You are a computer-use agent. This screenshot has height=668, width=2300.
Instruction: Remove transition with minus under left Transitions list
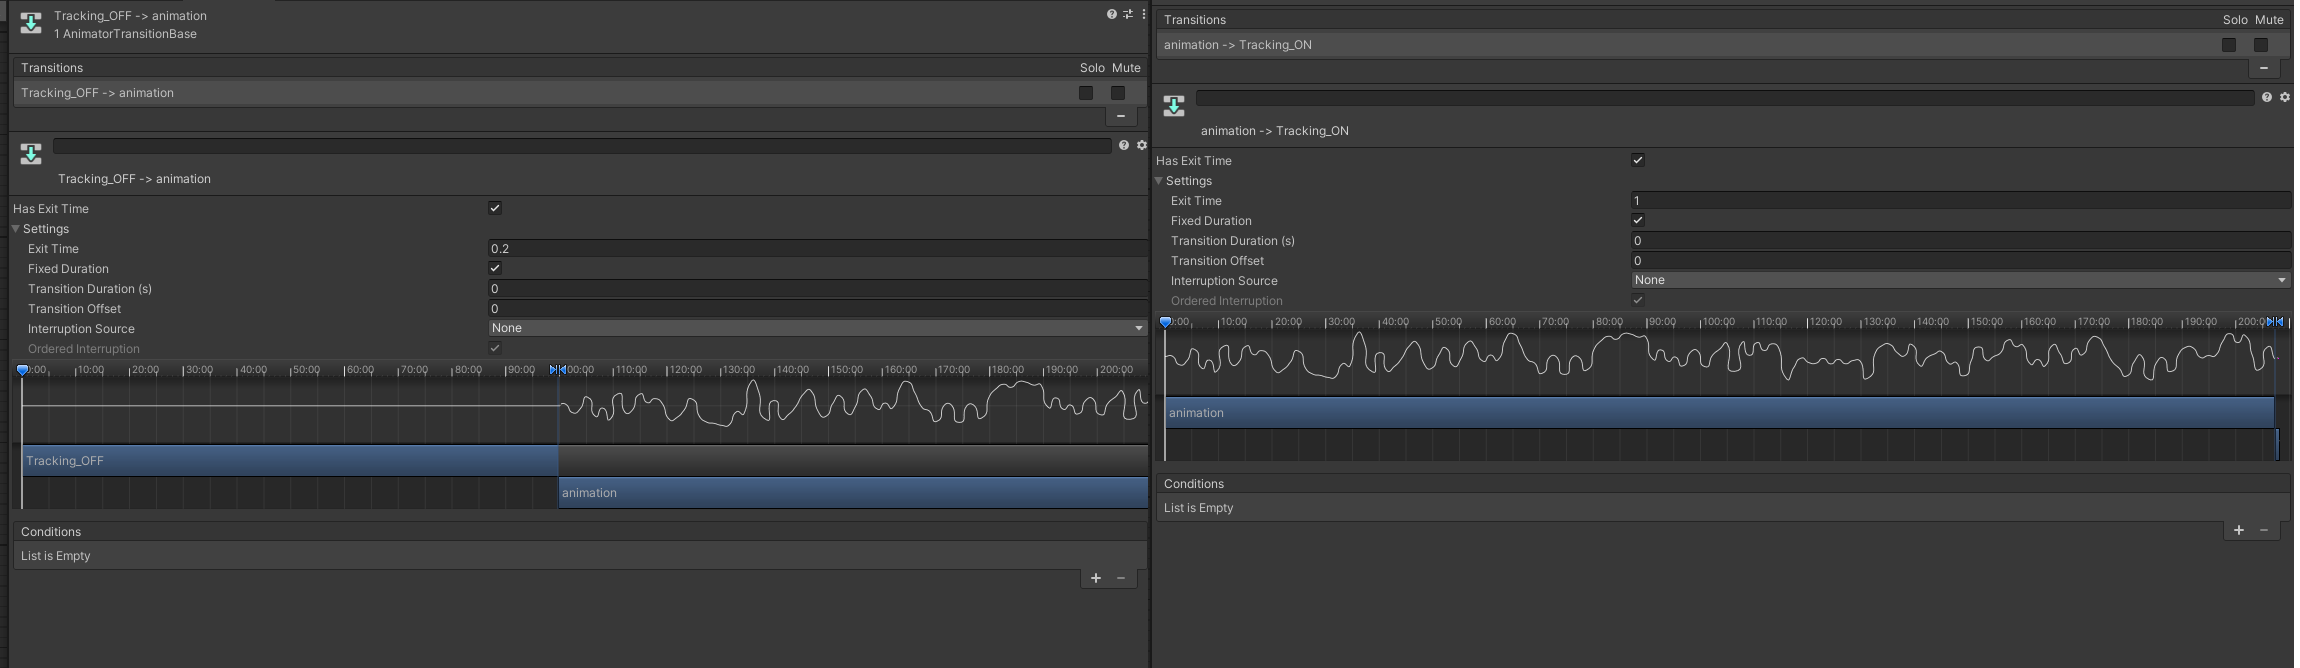tap(1121, 116)
